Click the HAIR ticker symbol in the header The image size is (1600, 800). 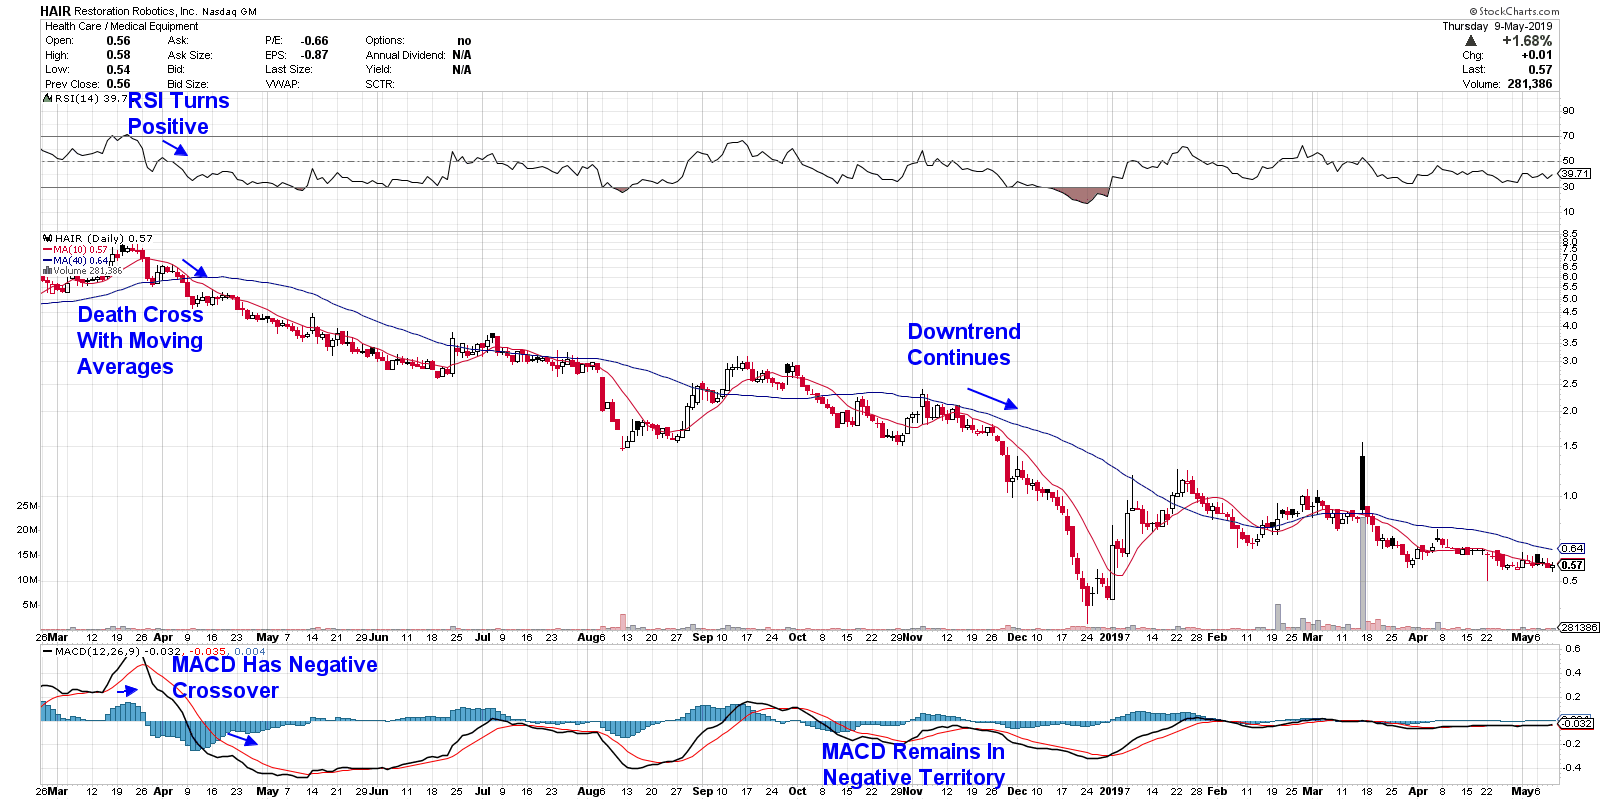pos(55,11)
